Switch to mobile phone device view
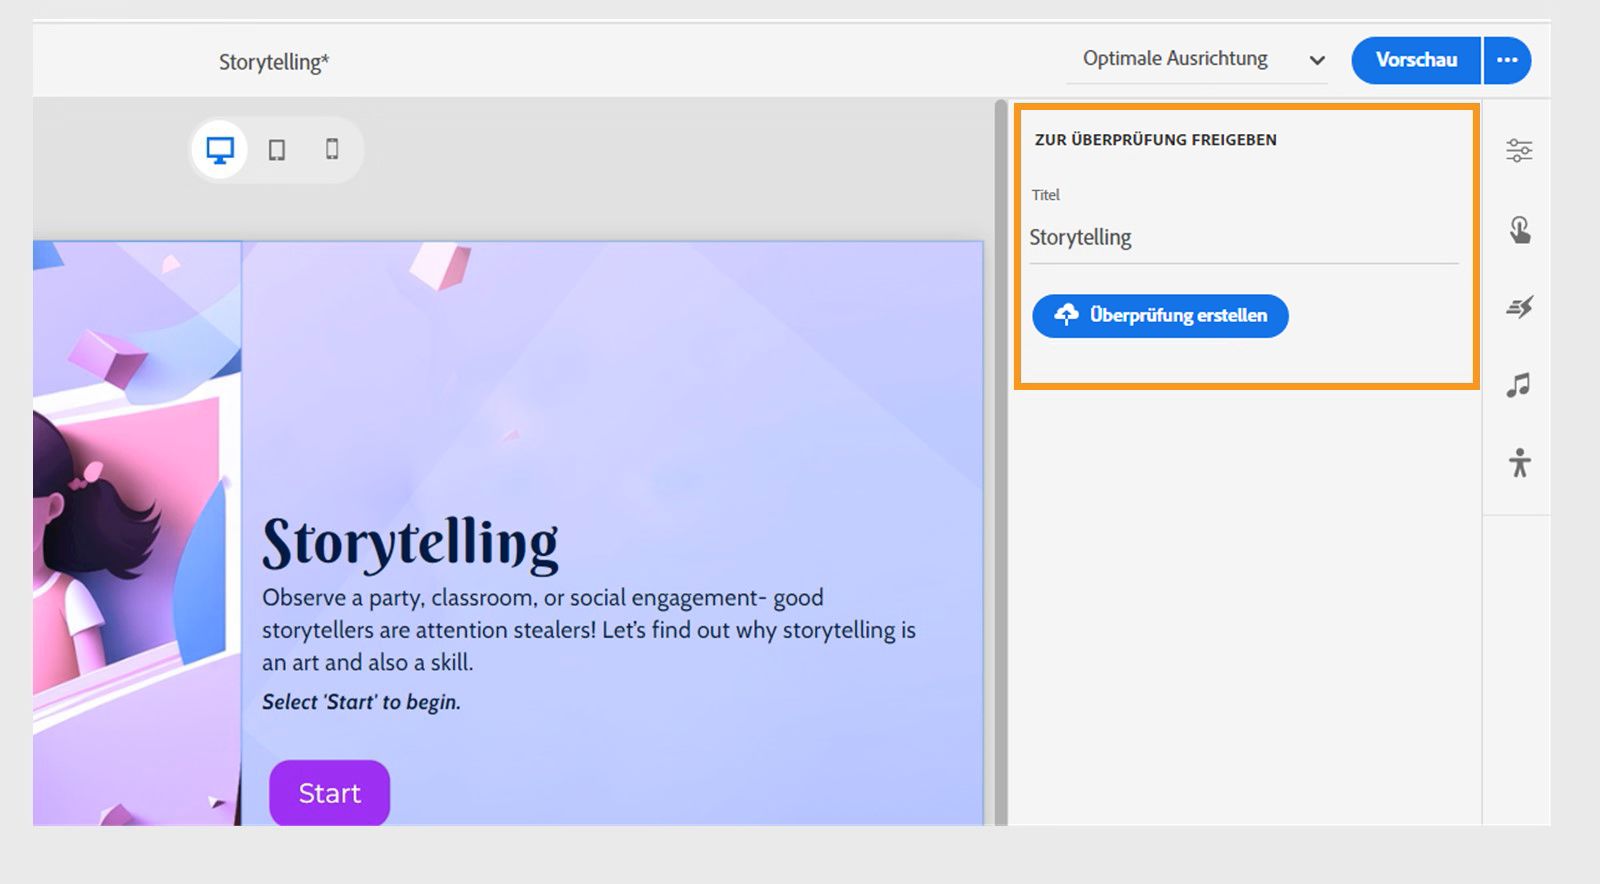 tap(332, 149)
